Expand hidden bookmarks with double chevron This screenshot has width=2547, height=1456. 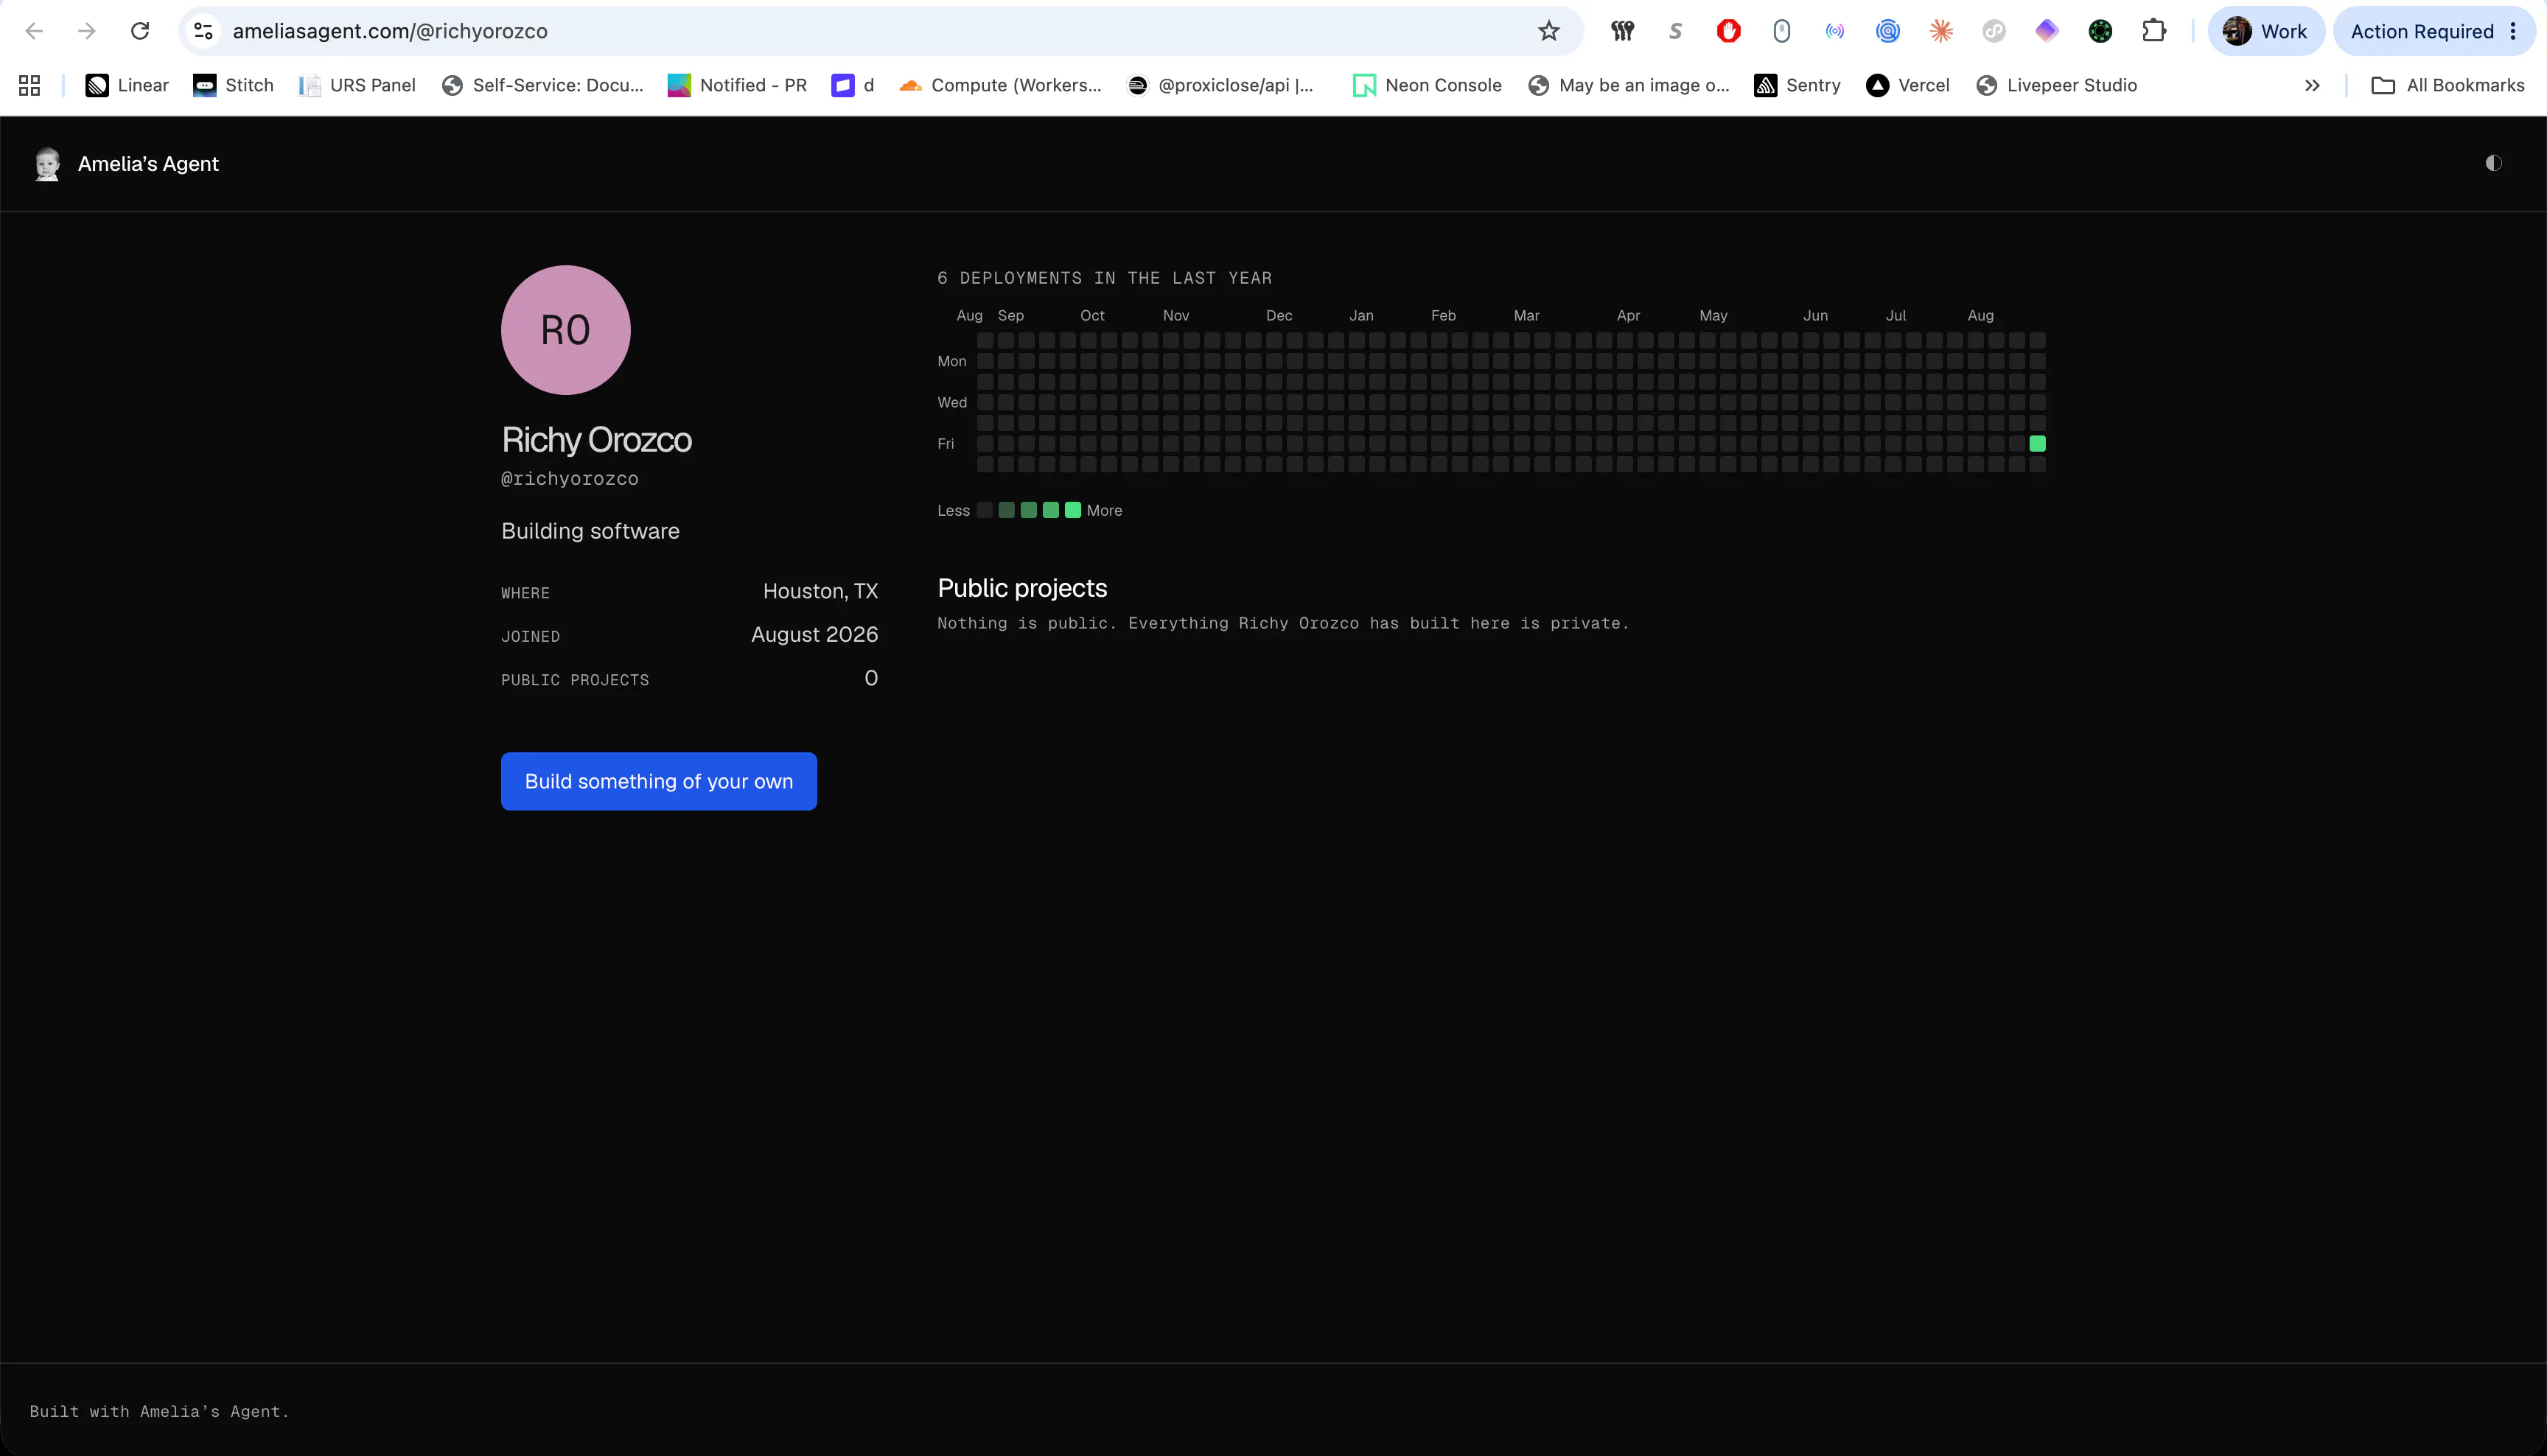pyautogui.click(x=2312, y=86)
